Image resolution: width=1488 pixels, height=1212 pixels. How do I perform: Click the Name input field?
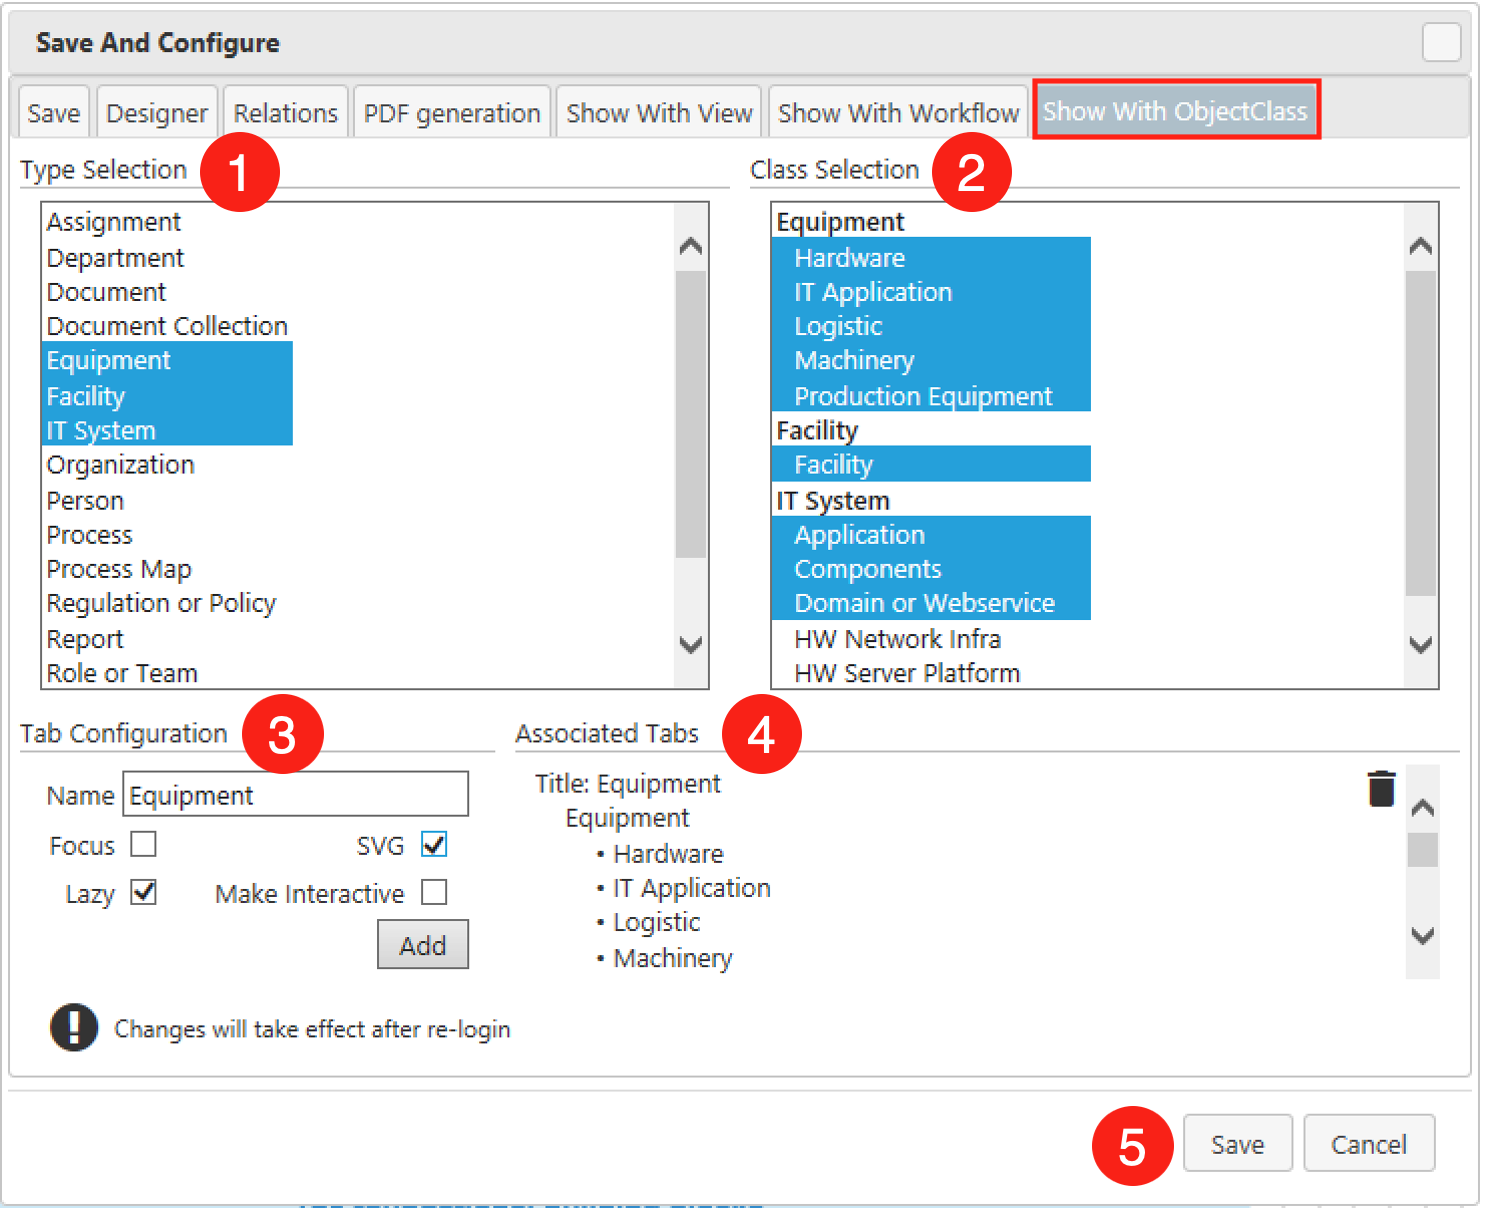click(x=295, y=795)
